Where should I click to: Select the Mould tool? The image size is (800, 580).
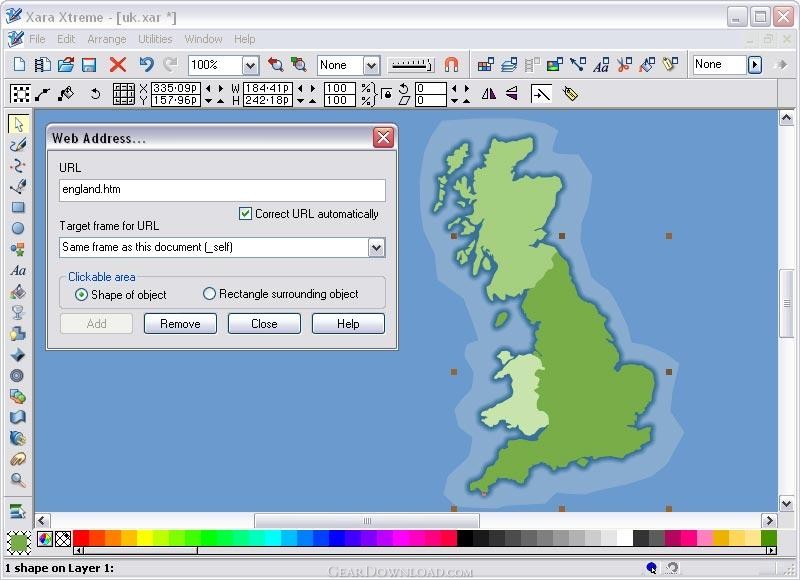18,417
